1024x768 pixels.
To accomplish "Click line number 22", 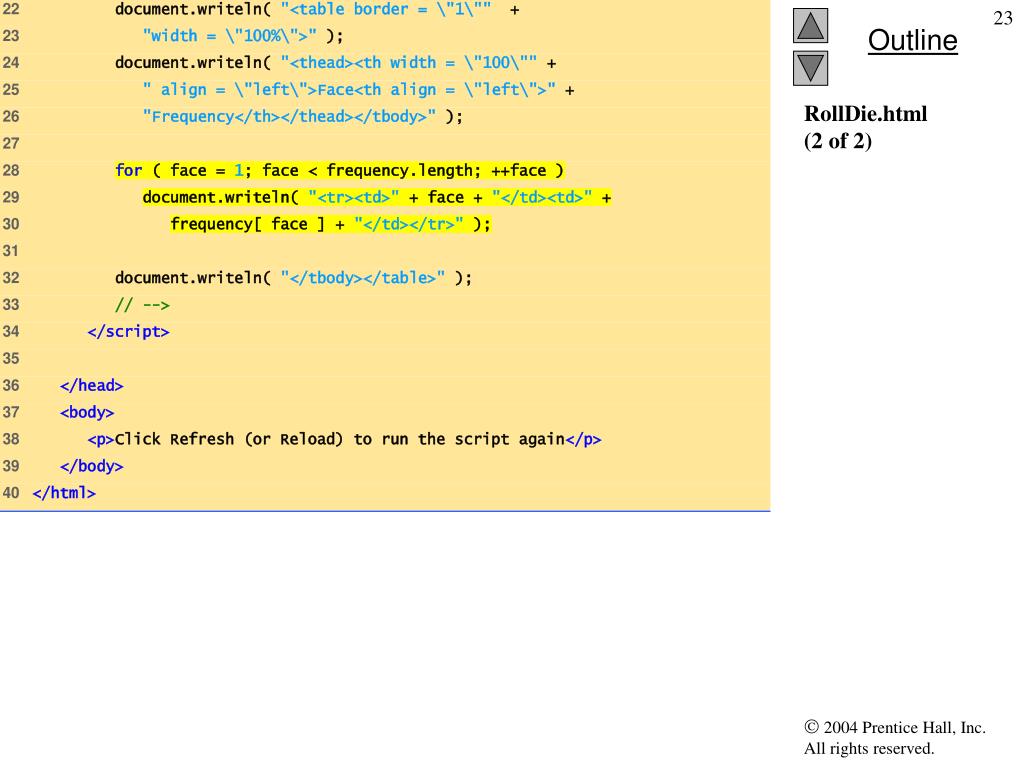I will 10,9.
